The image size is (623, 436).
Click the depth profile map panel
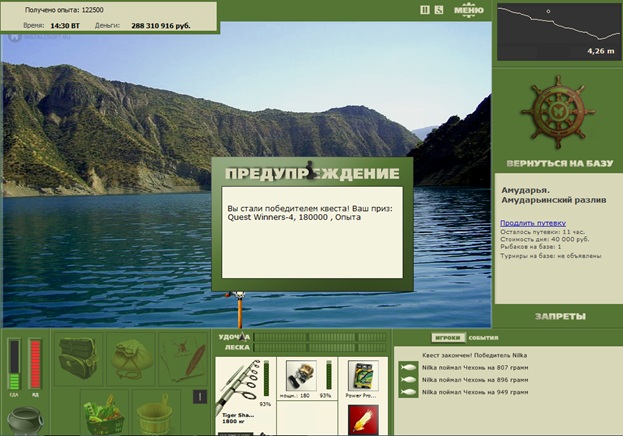[x=558, y=32]
